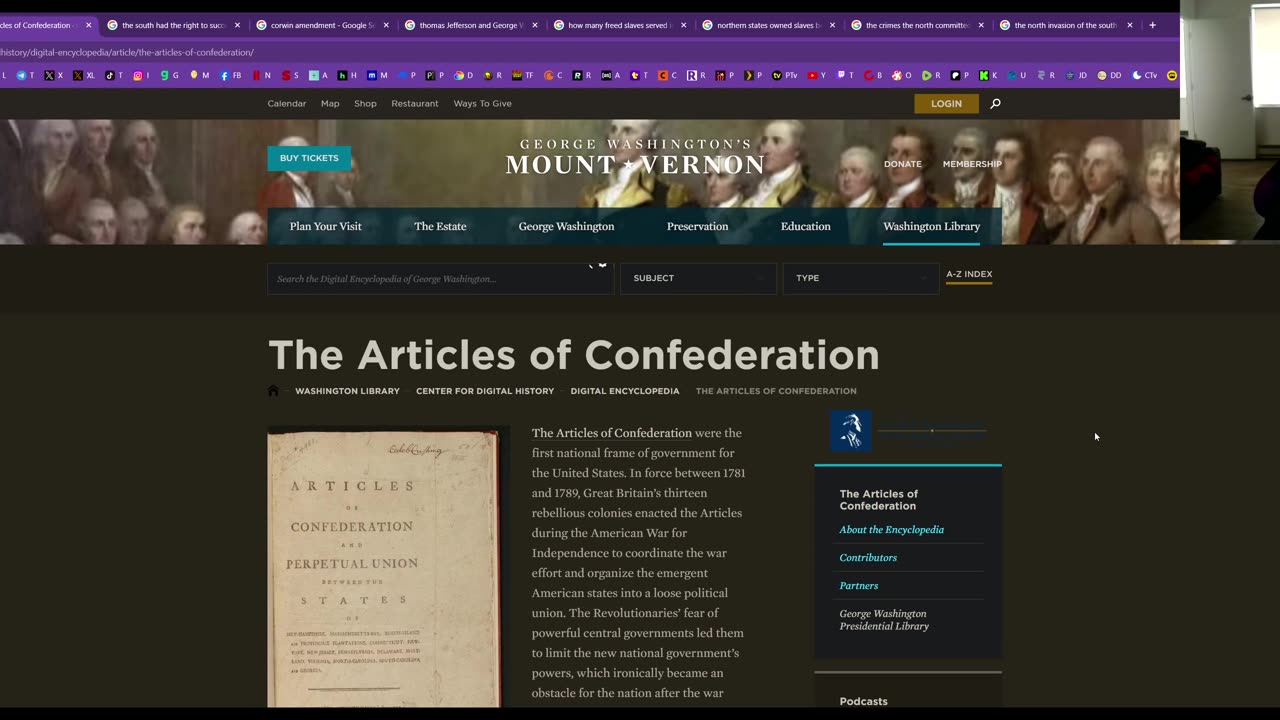Viewport: 1280px width, 720px height.
Task: Open the Ways To Give link
Action: pos(482,104)
